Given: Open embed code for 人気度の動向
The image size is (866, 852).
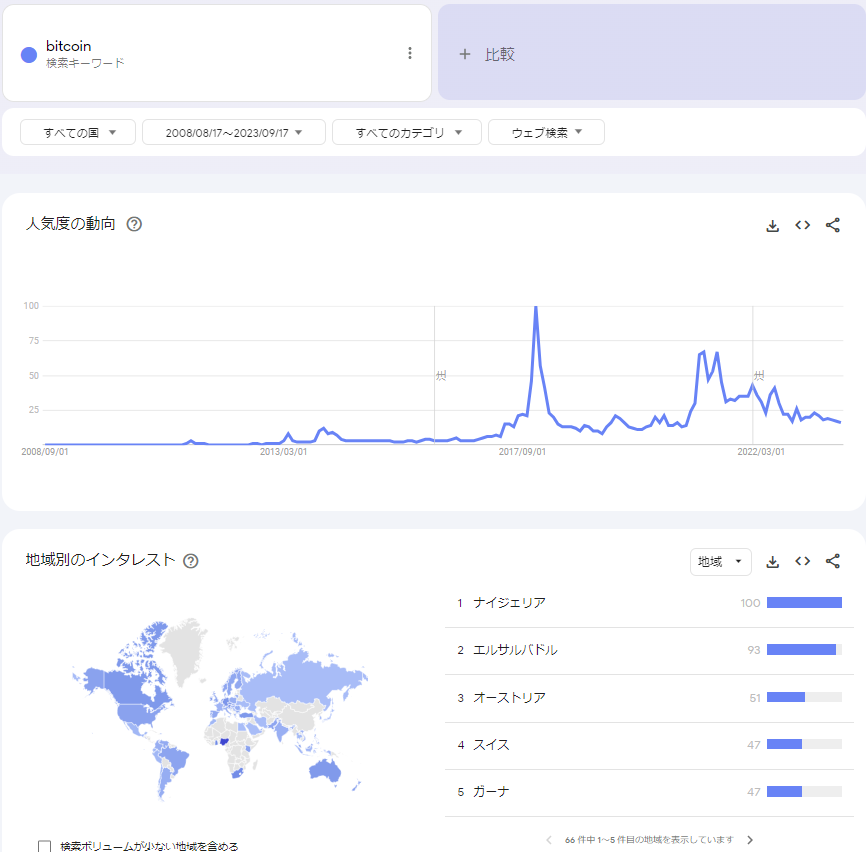Looking at the screenshot, I should click(x=802, y=225).
